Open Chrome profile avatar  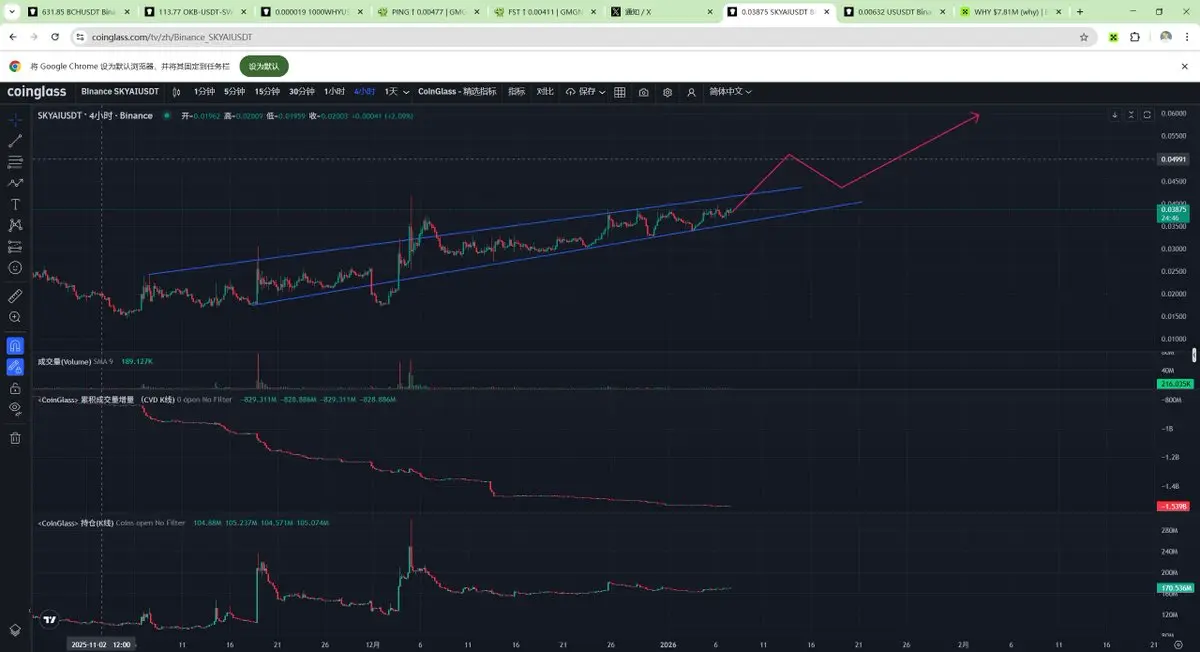(1165, 37)
